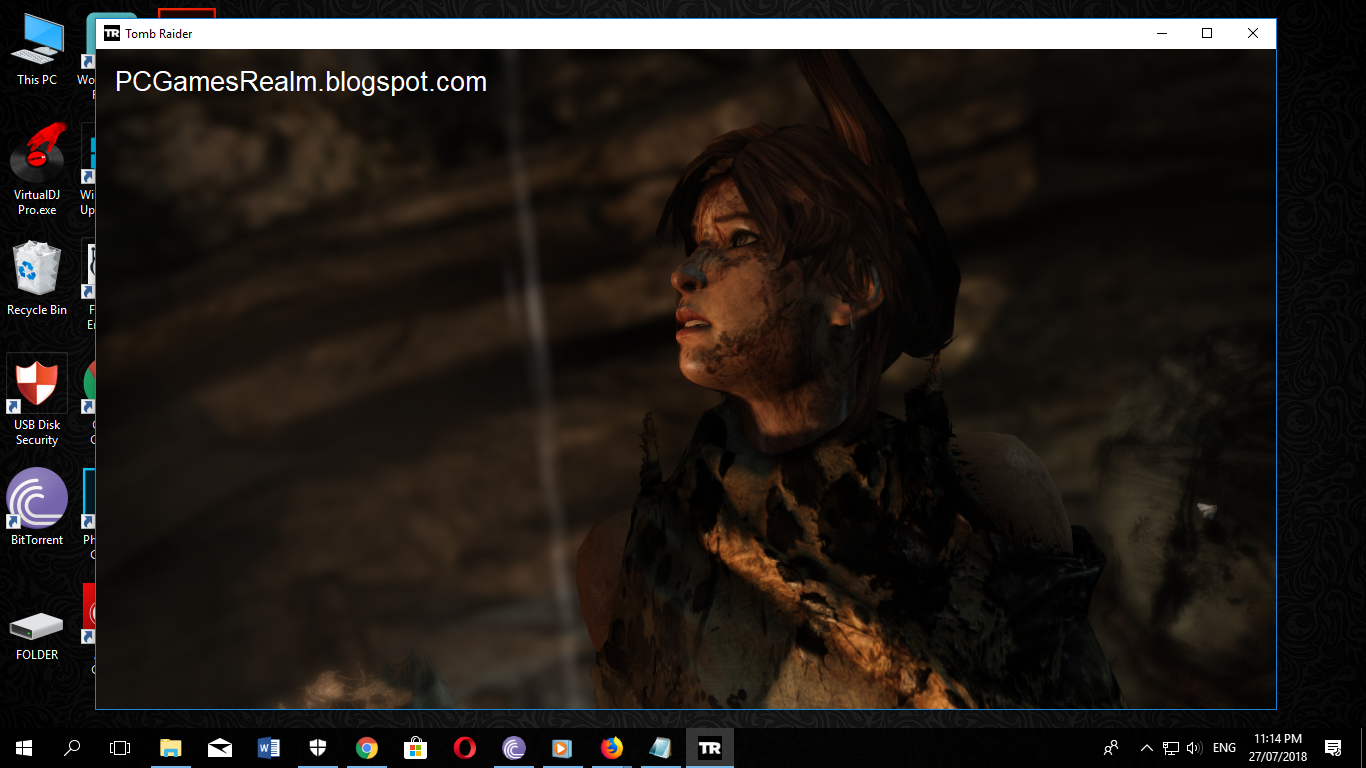Open Microsoft Store from taskbar
This screenshot has width=1366, height=768.
(416, 747)
